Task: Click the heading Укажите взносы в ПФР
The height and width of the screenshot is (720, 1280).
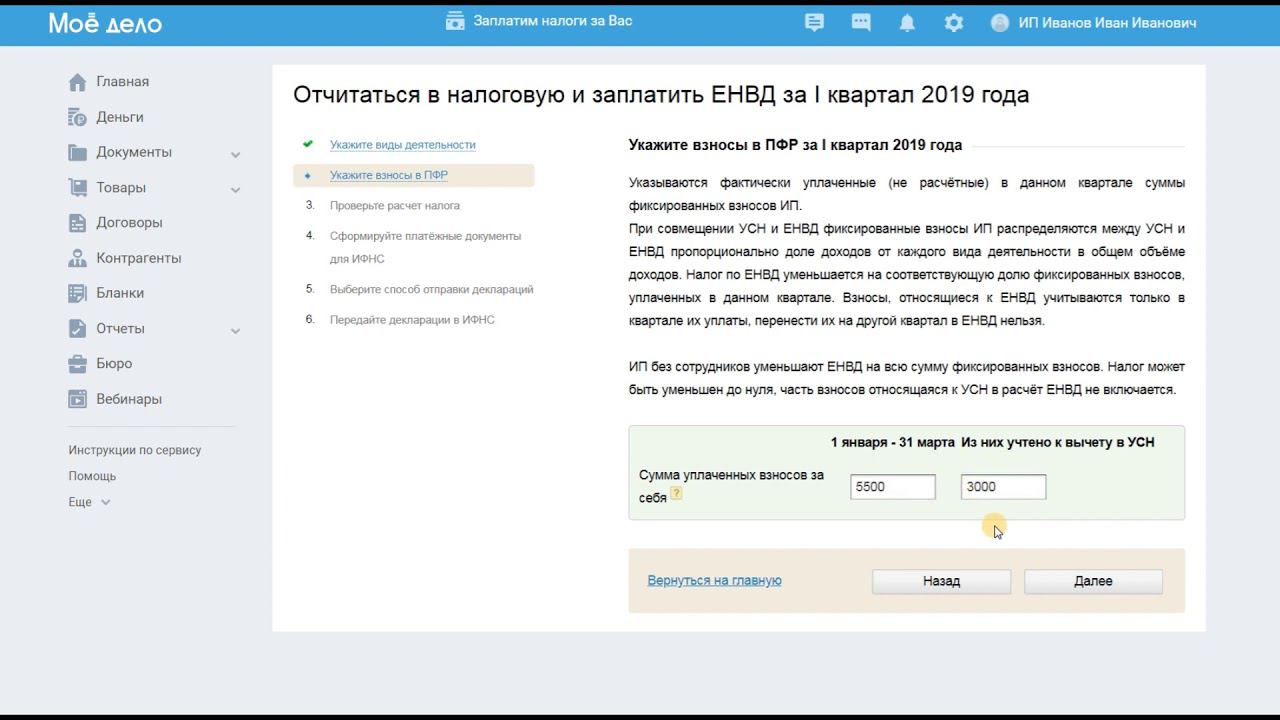Action: click(x=795, y=145)
